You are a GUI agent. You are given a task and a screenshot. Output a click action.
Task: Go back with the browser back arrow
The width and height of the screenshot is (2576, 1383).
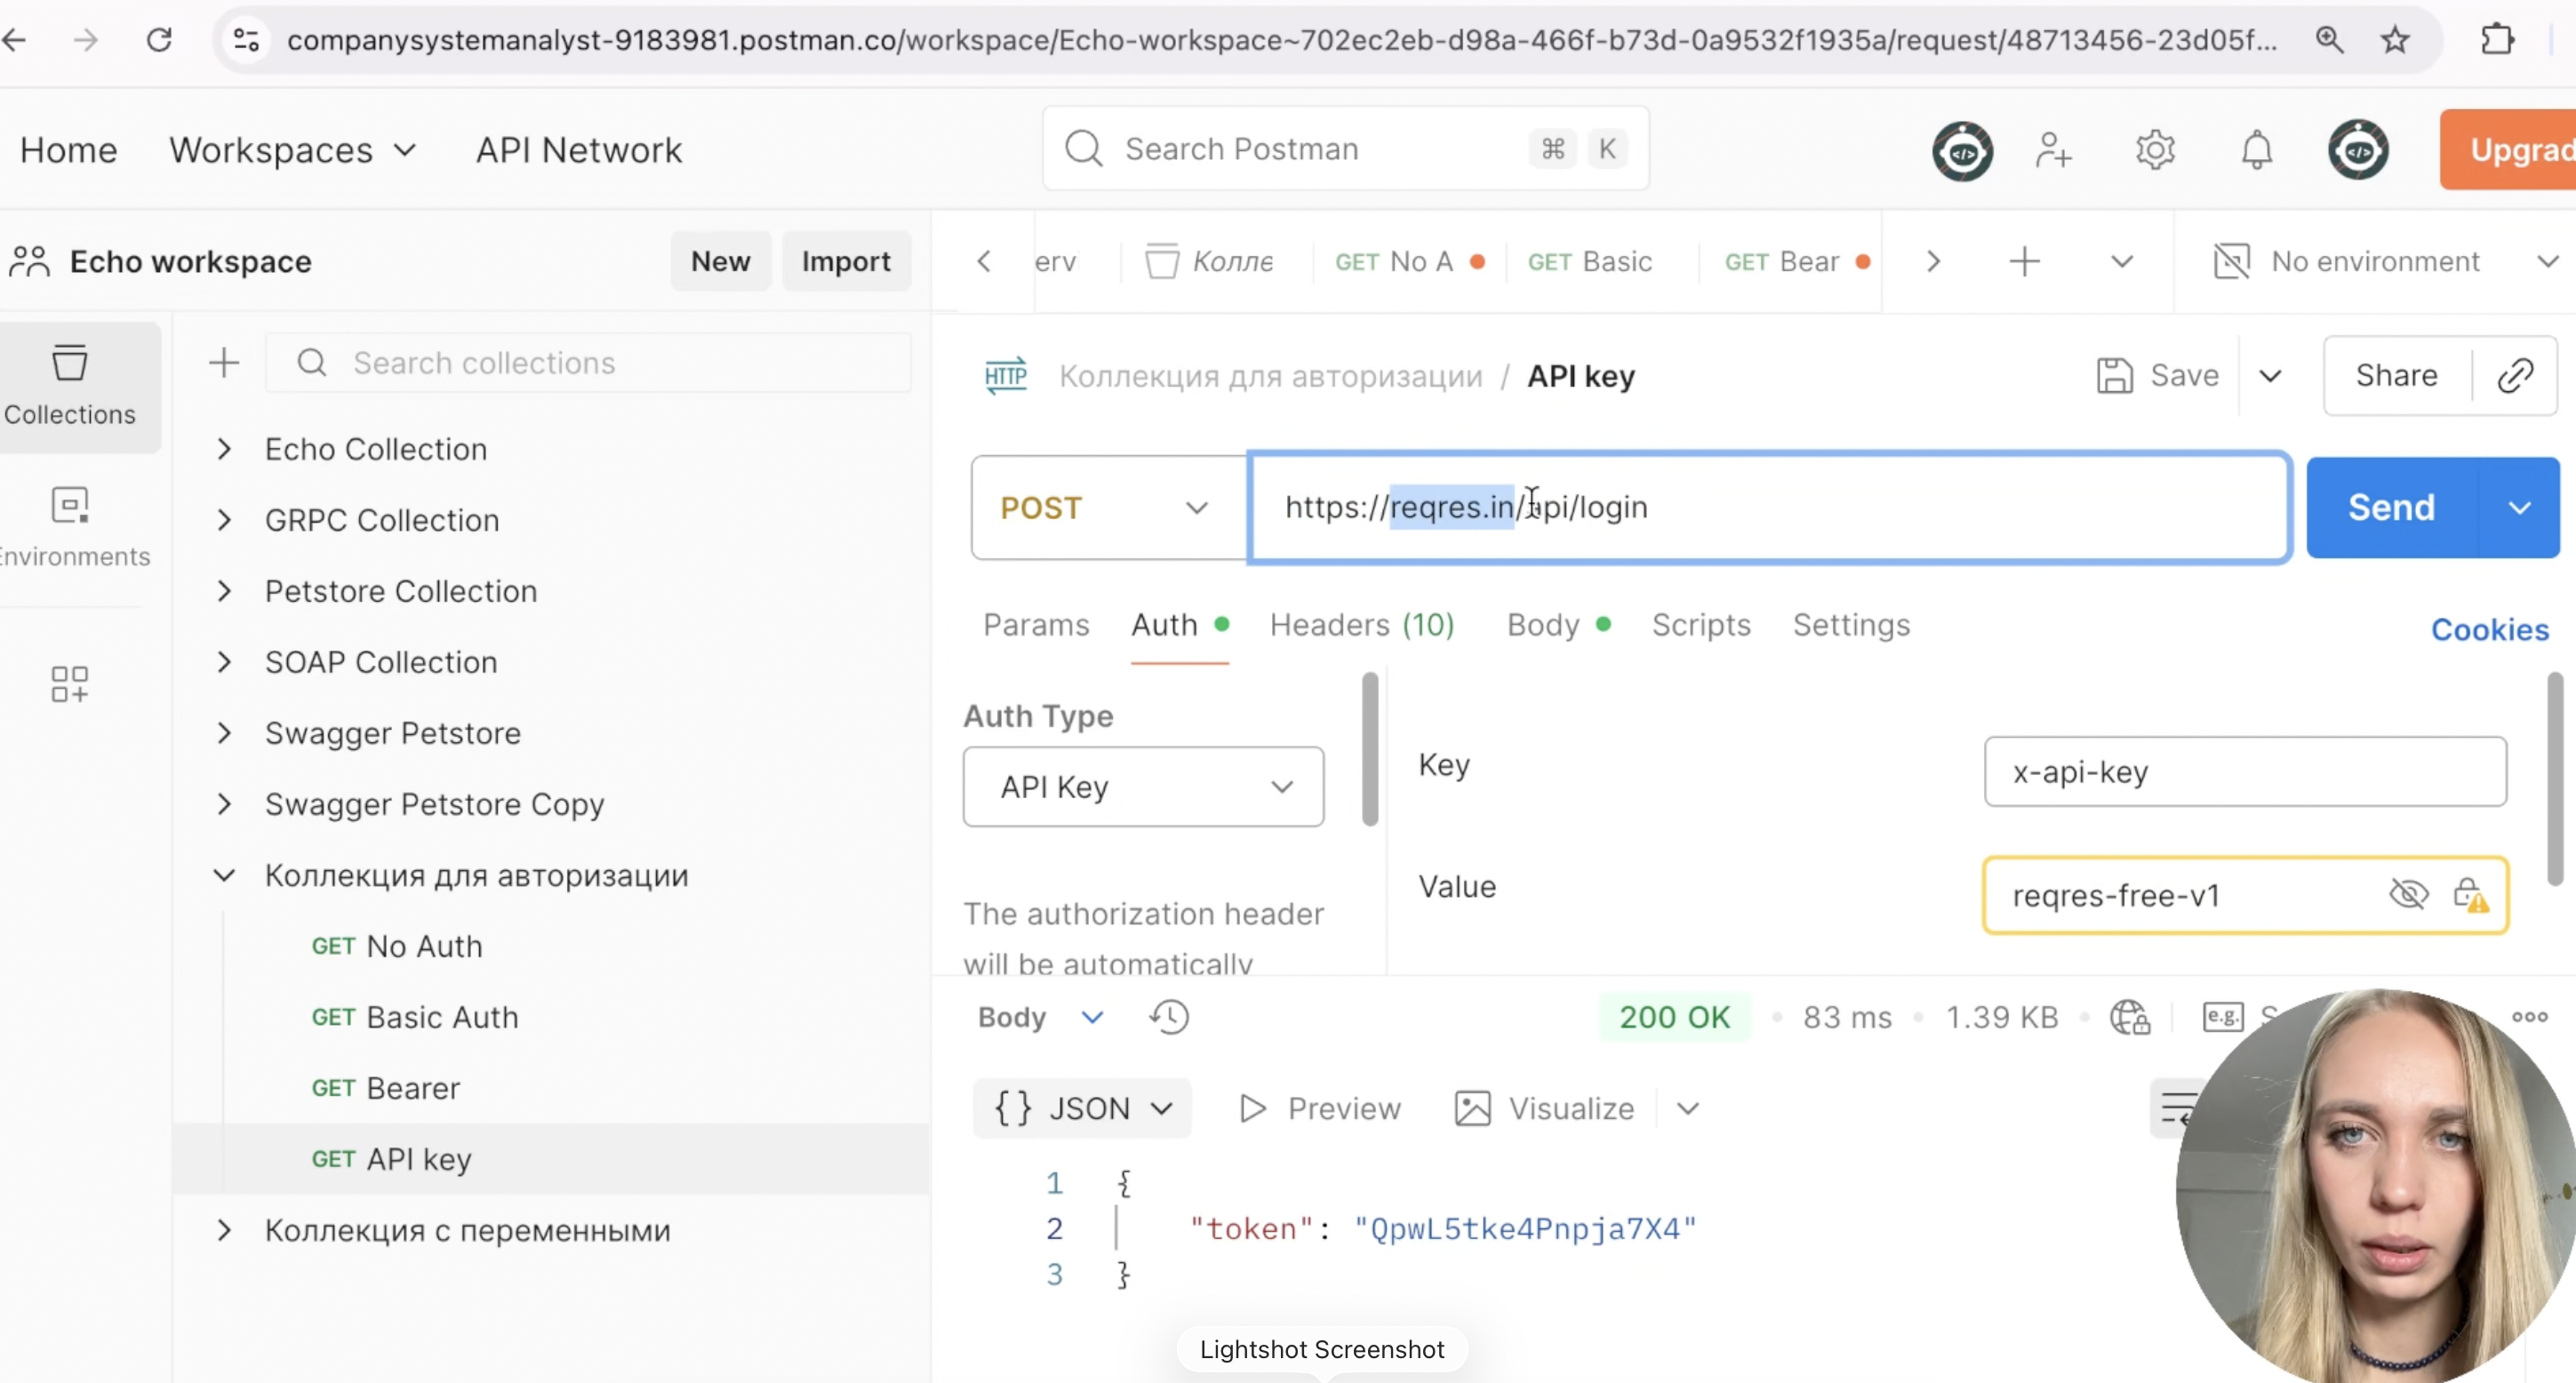coord(15,40)
